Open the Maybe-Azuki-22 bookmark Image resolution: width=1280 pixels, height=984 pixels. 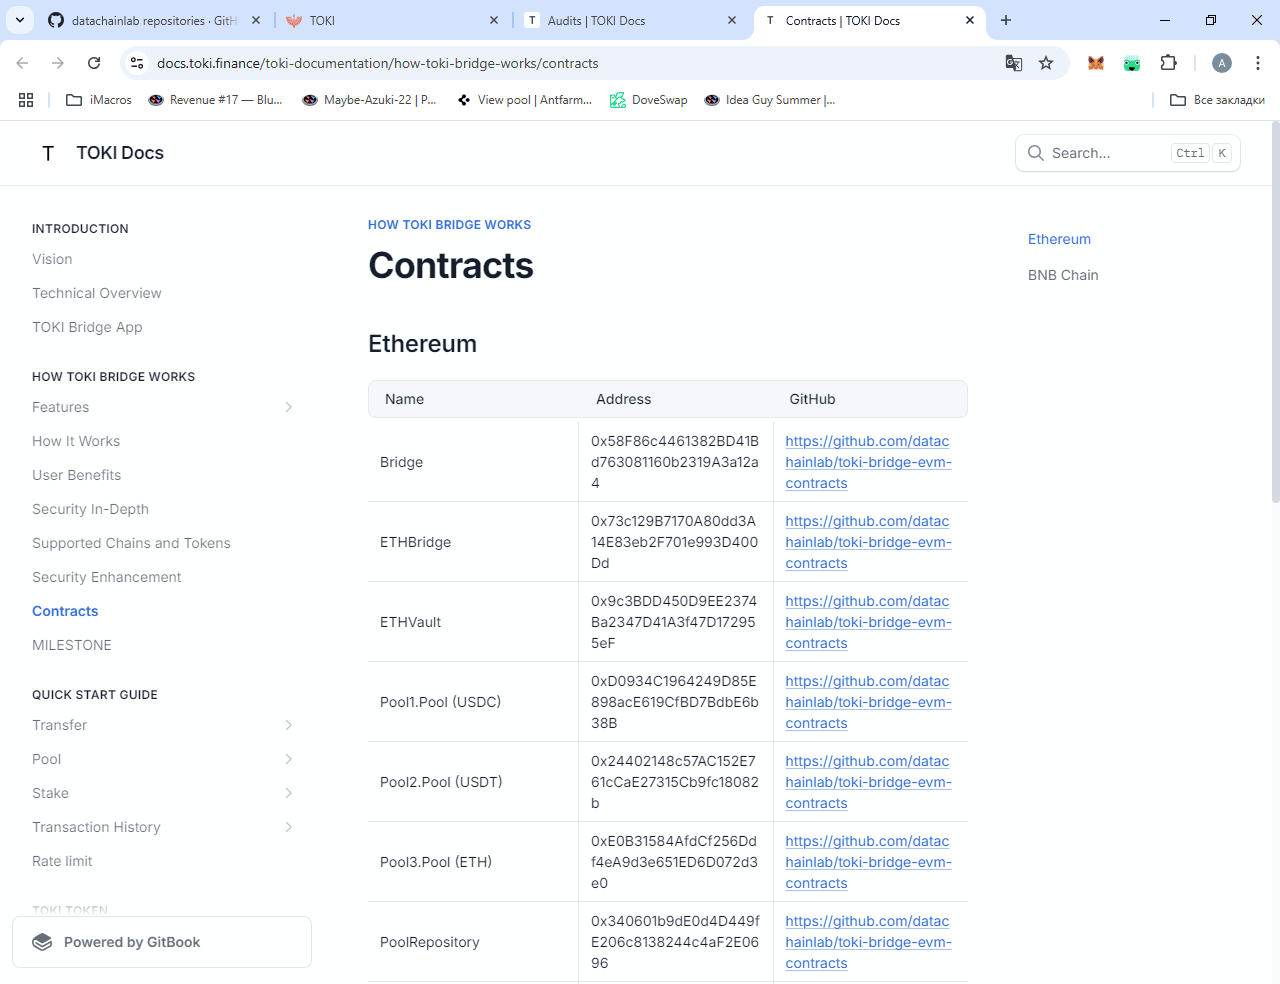(x=369, y=100)
